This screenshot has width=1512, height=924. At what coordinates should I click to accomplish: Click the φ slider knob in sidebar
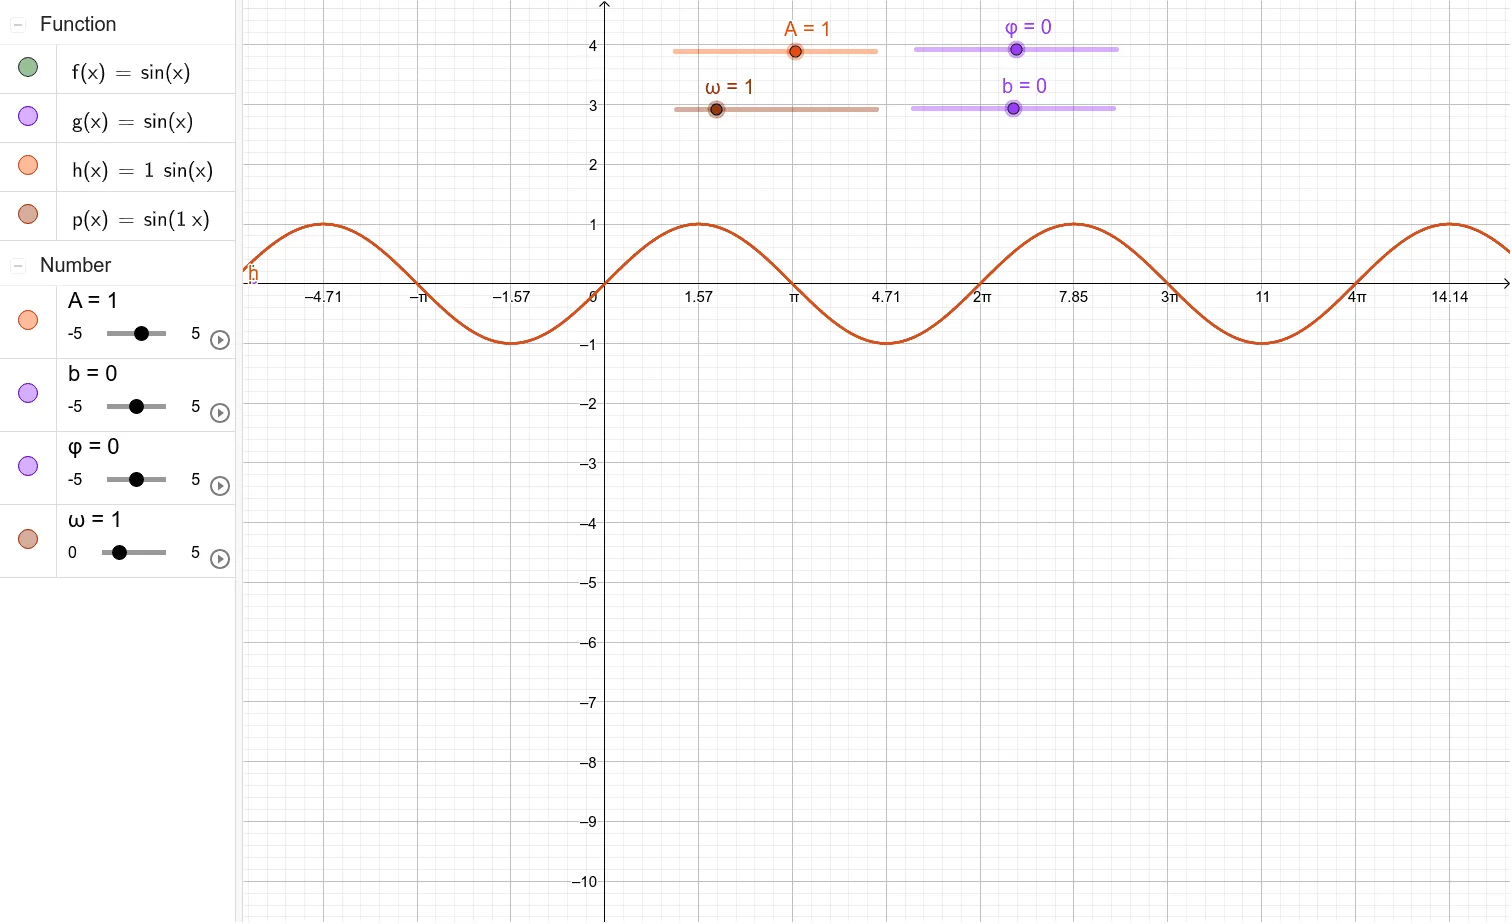136,479
